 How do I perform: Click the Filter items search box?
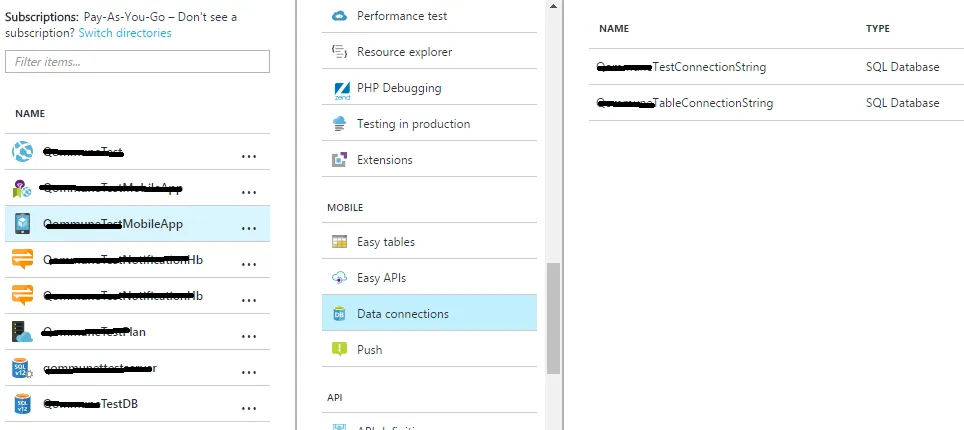(x=137, y=62)
